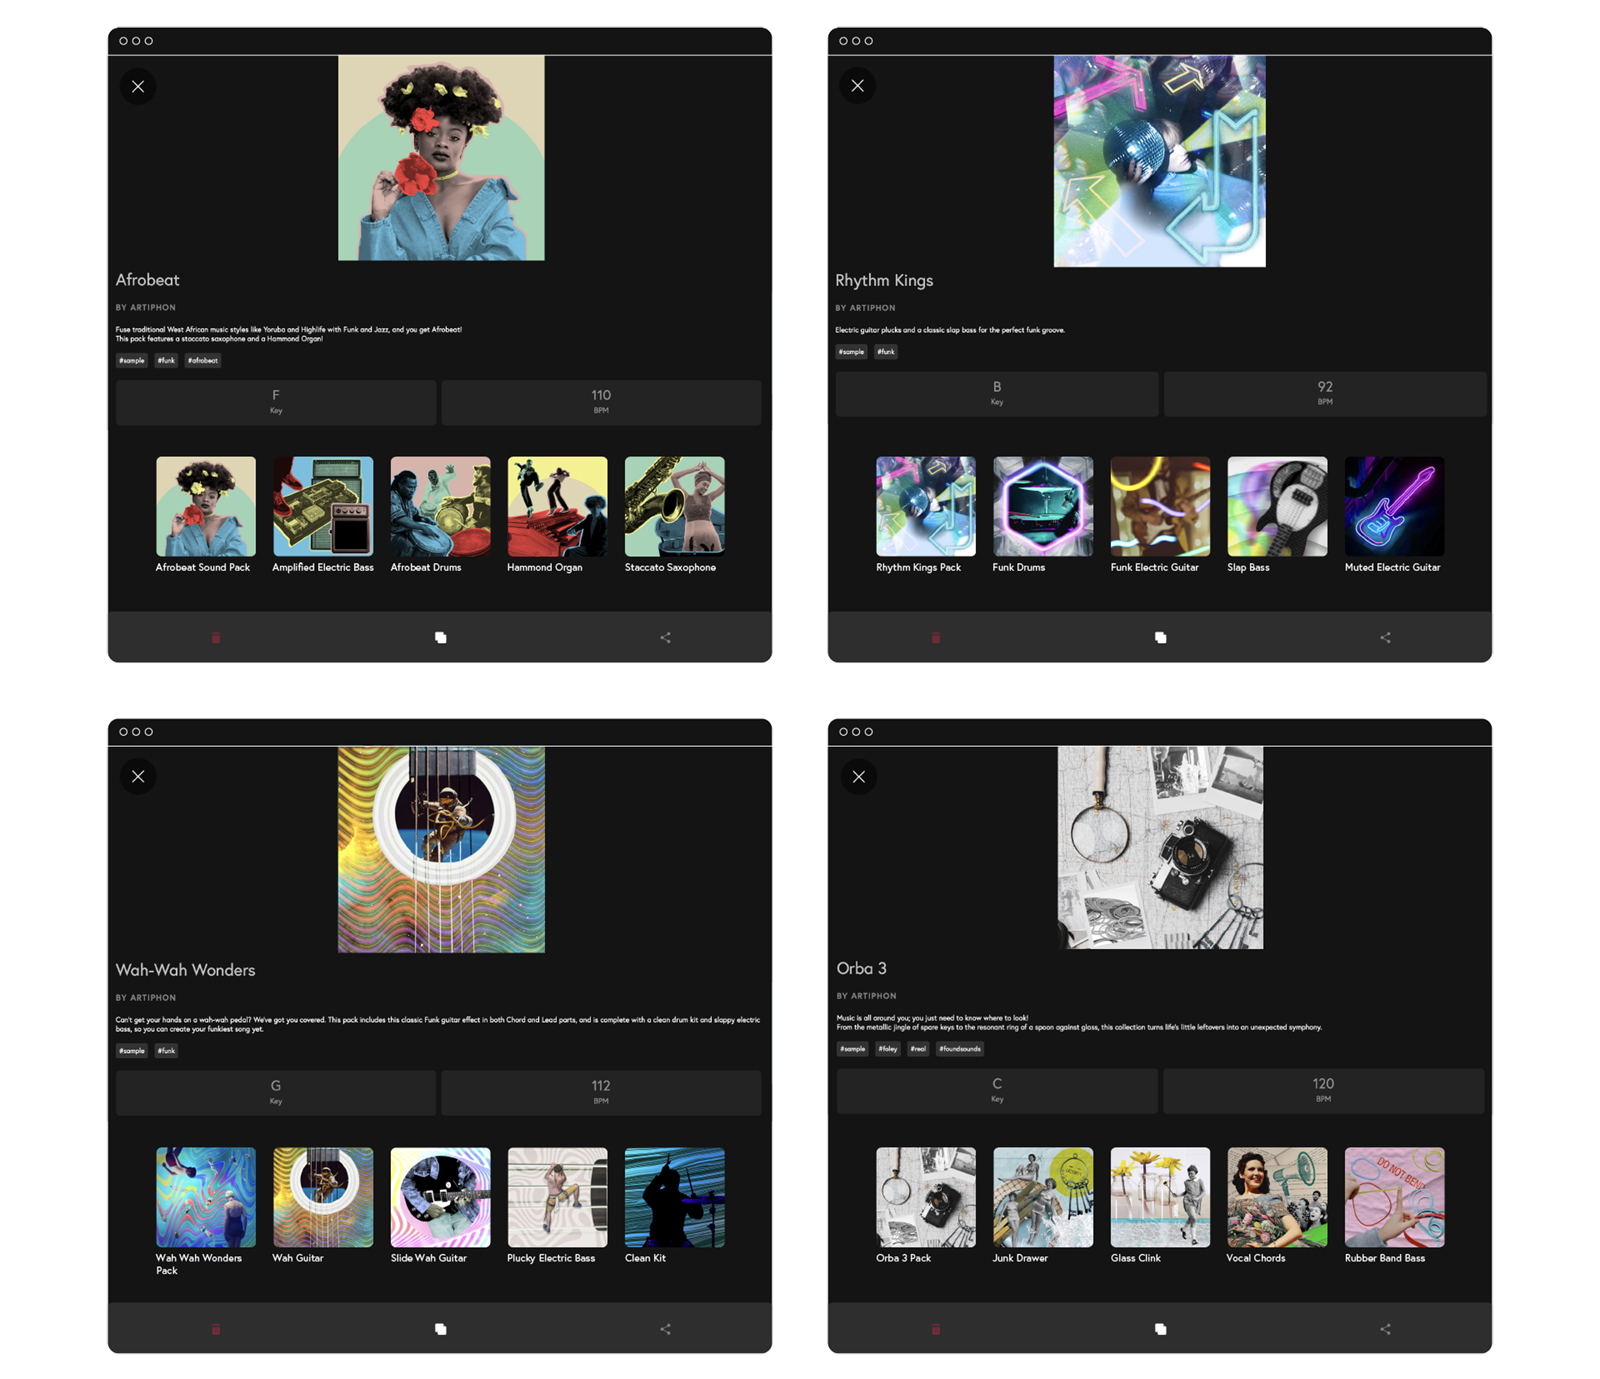The width and height of the screenshot is (1600, 1379).
Task: Click the 92 BPM field in Rhythm Kings
Action: (1324, 393)
